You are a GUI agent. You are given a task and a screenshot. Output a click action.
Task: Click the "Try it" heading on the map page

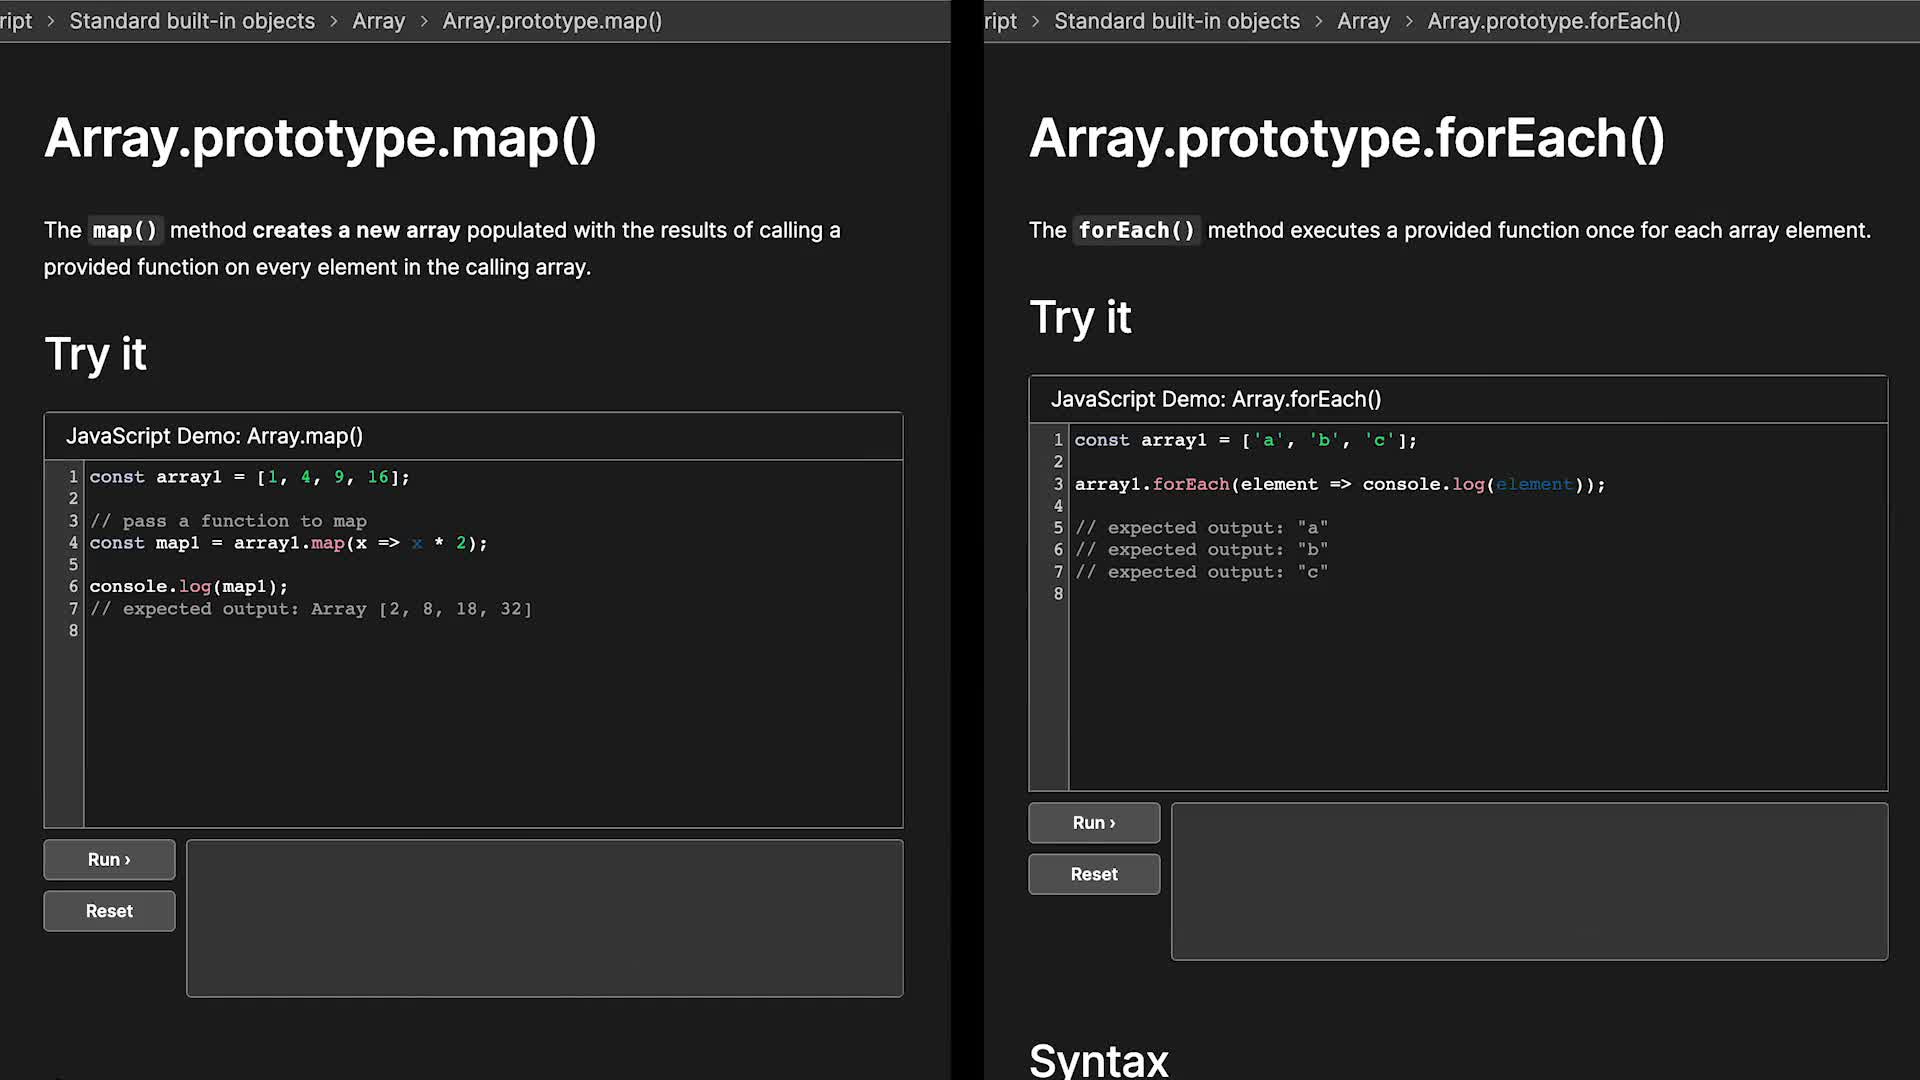click(x=95, y=354)
